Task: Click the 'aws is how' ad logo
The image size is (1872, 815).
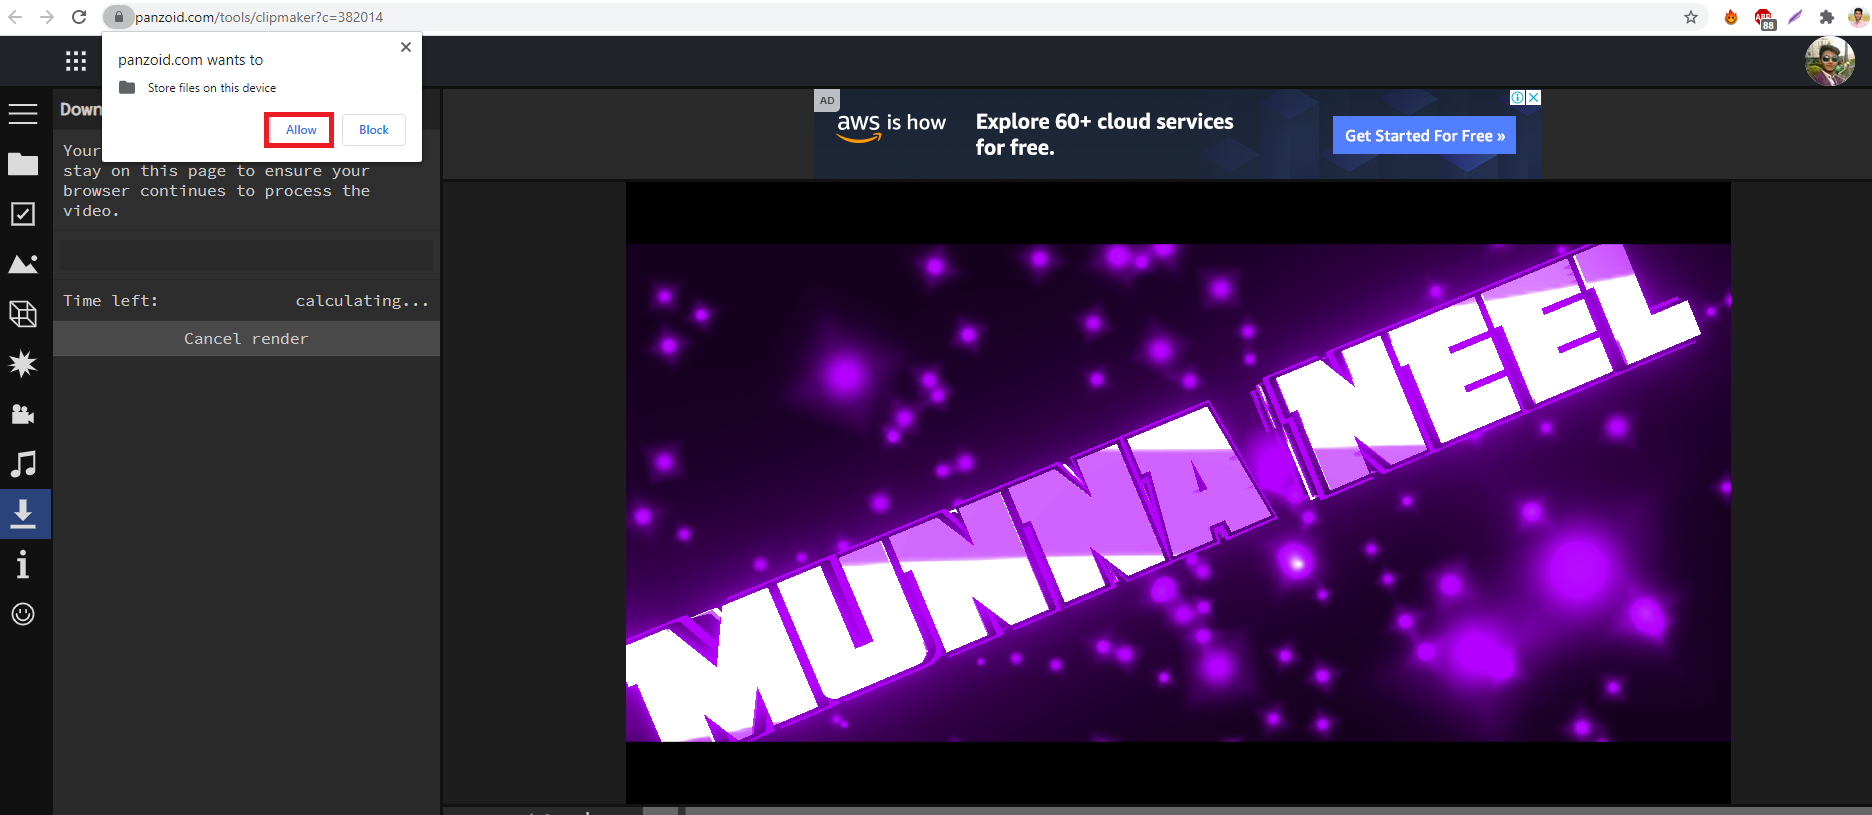Action: (891, 125)
